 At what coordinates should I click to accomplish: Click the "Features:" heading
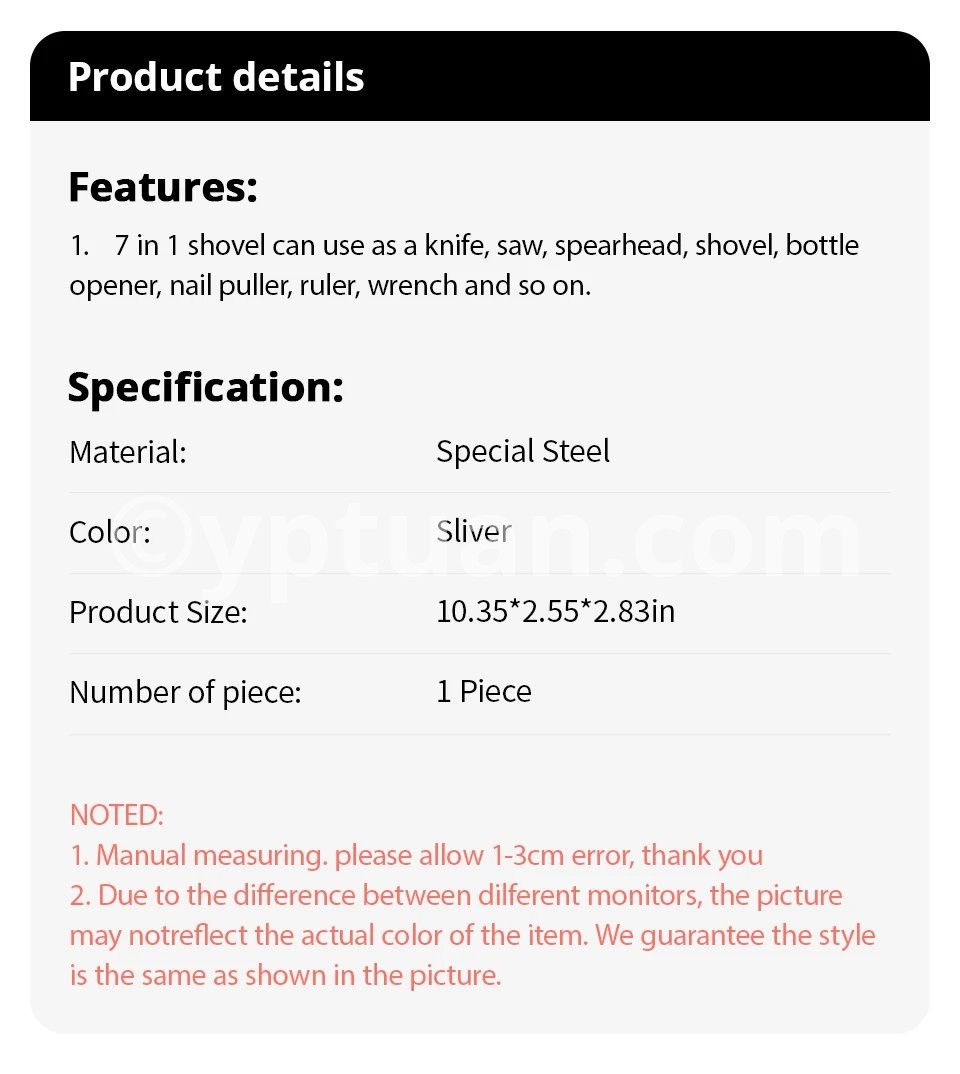163,187
